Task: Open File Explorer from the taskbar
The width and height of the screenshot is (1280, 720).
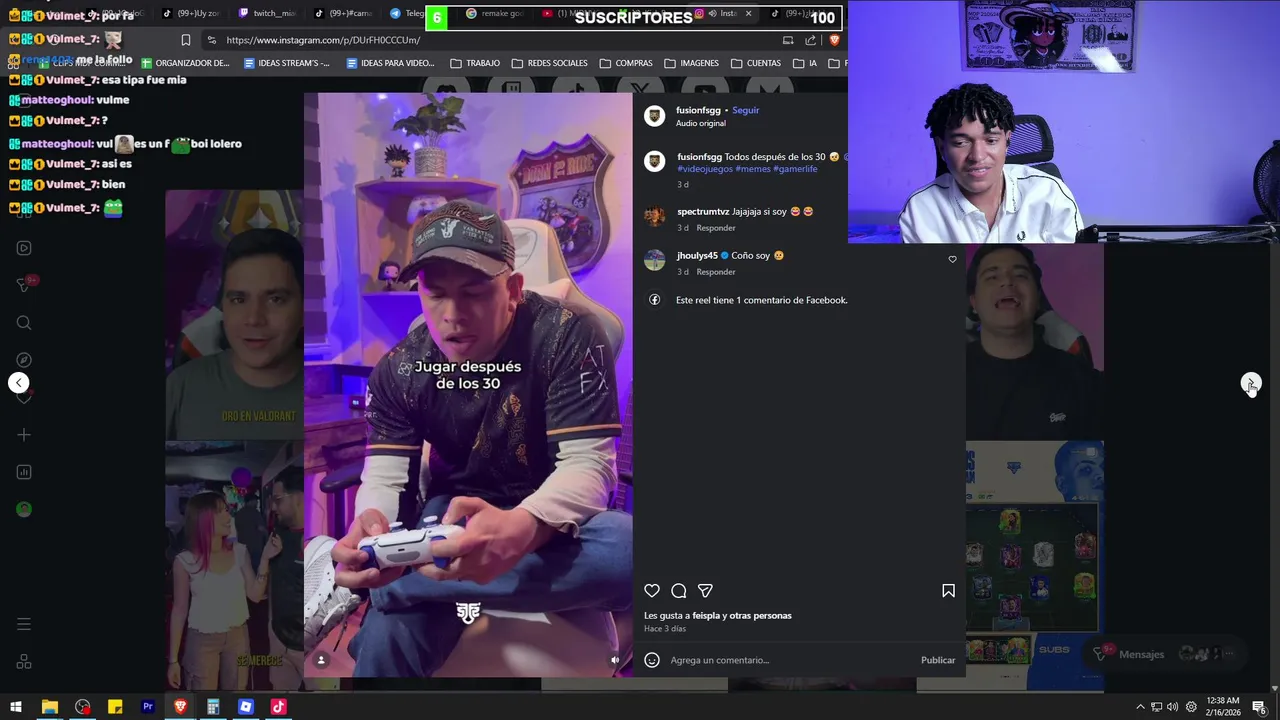Action: pyautogui.click(x=49, y=707)
